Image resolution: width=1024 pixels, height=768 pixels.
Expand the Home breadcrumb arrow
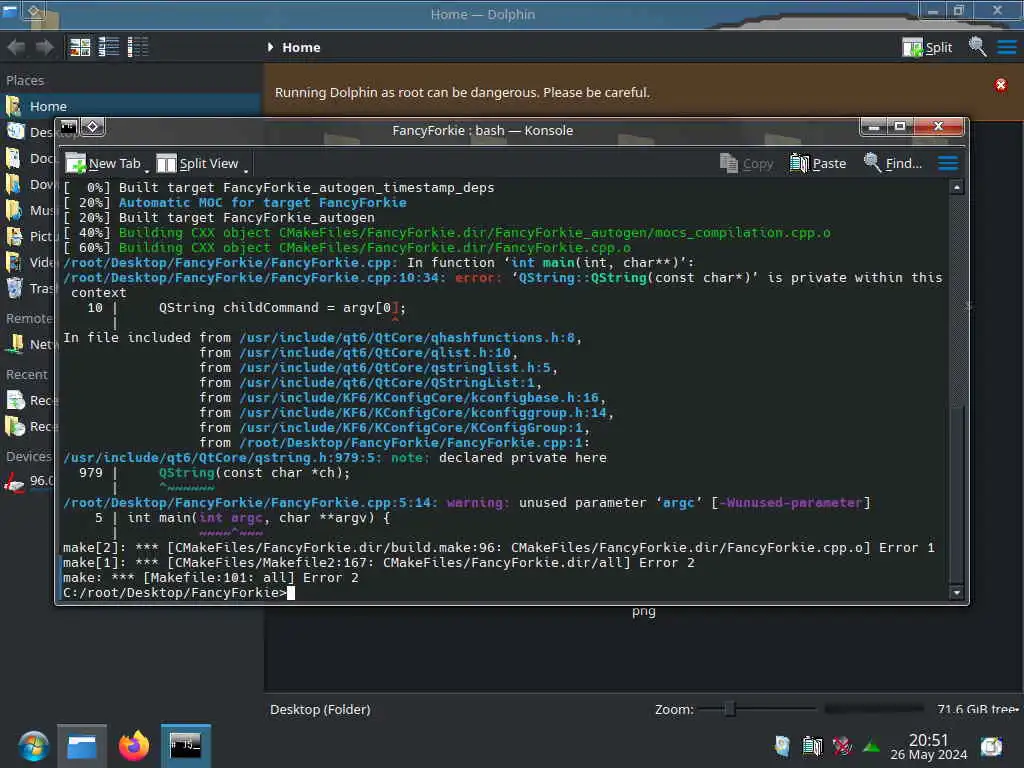coord(270,47)
